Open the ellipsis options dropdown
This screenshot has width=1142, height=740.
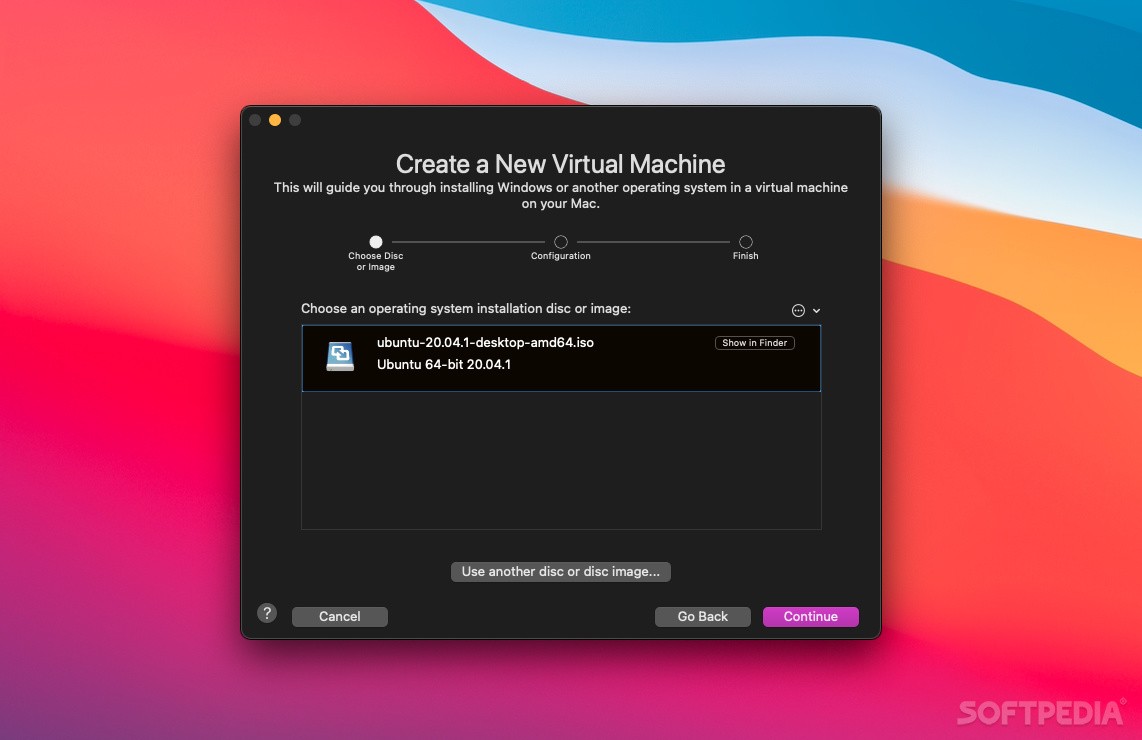tap(806, 310)
